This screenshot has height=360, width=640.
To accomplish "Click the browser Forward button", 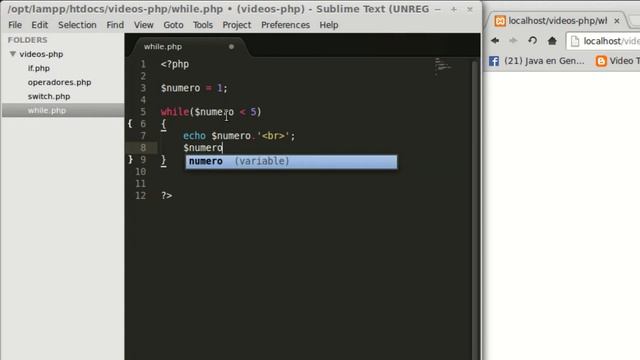I will 513,40.
